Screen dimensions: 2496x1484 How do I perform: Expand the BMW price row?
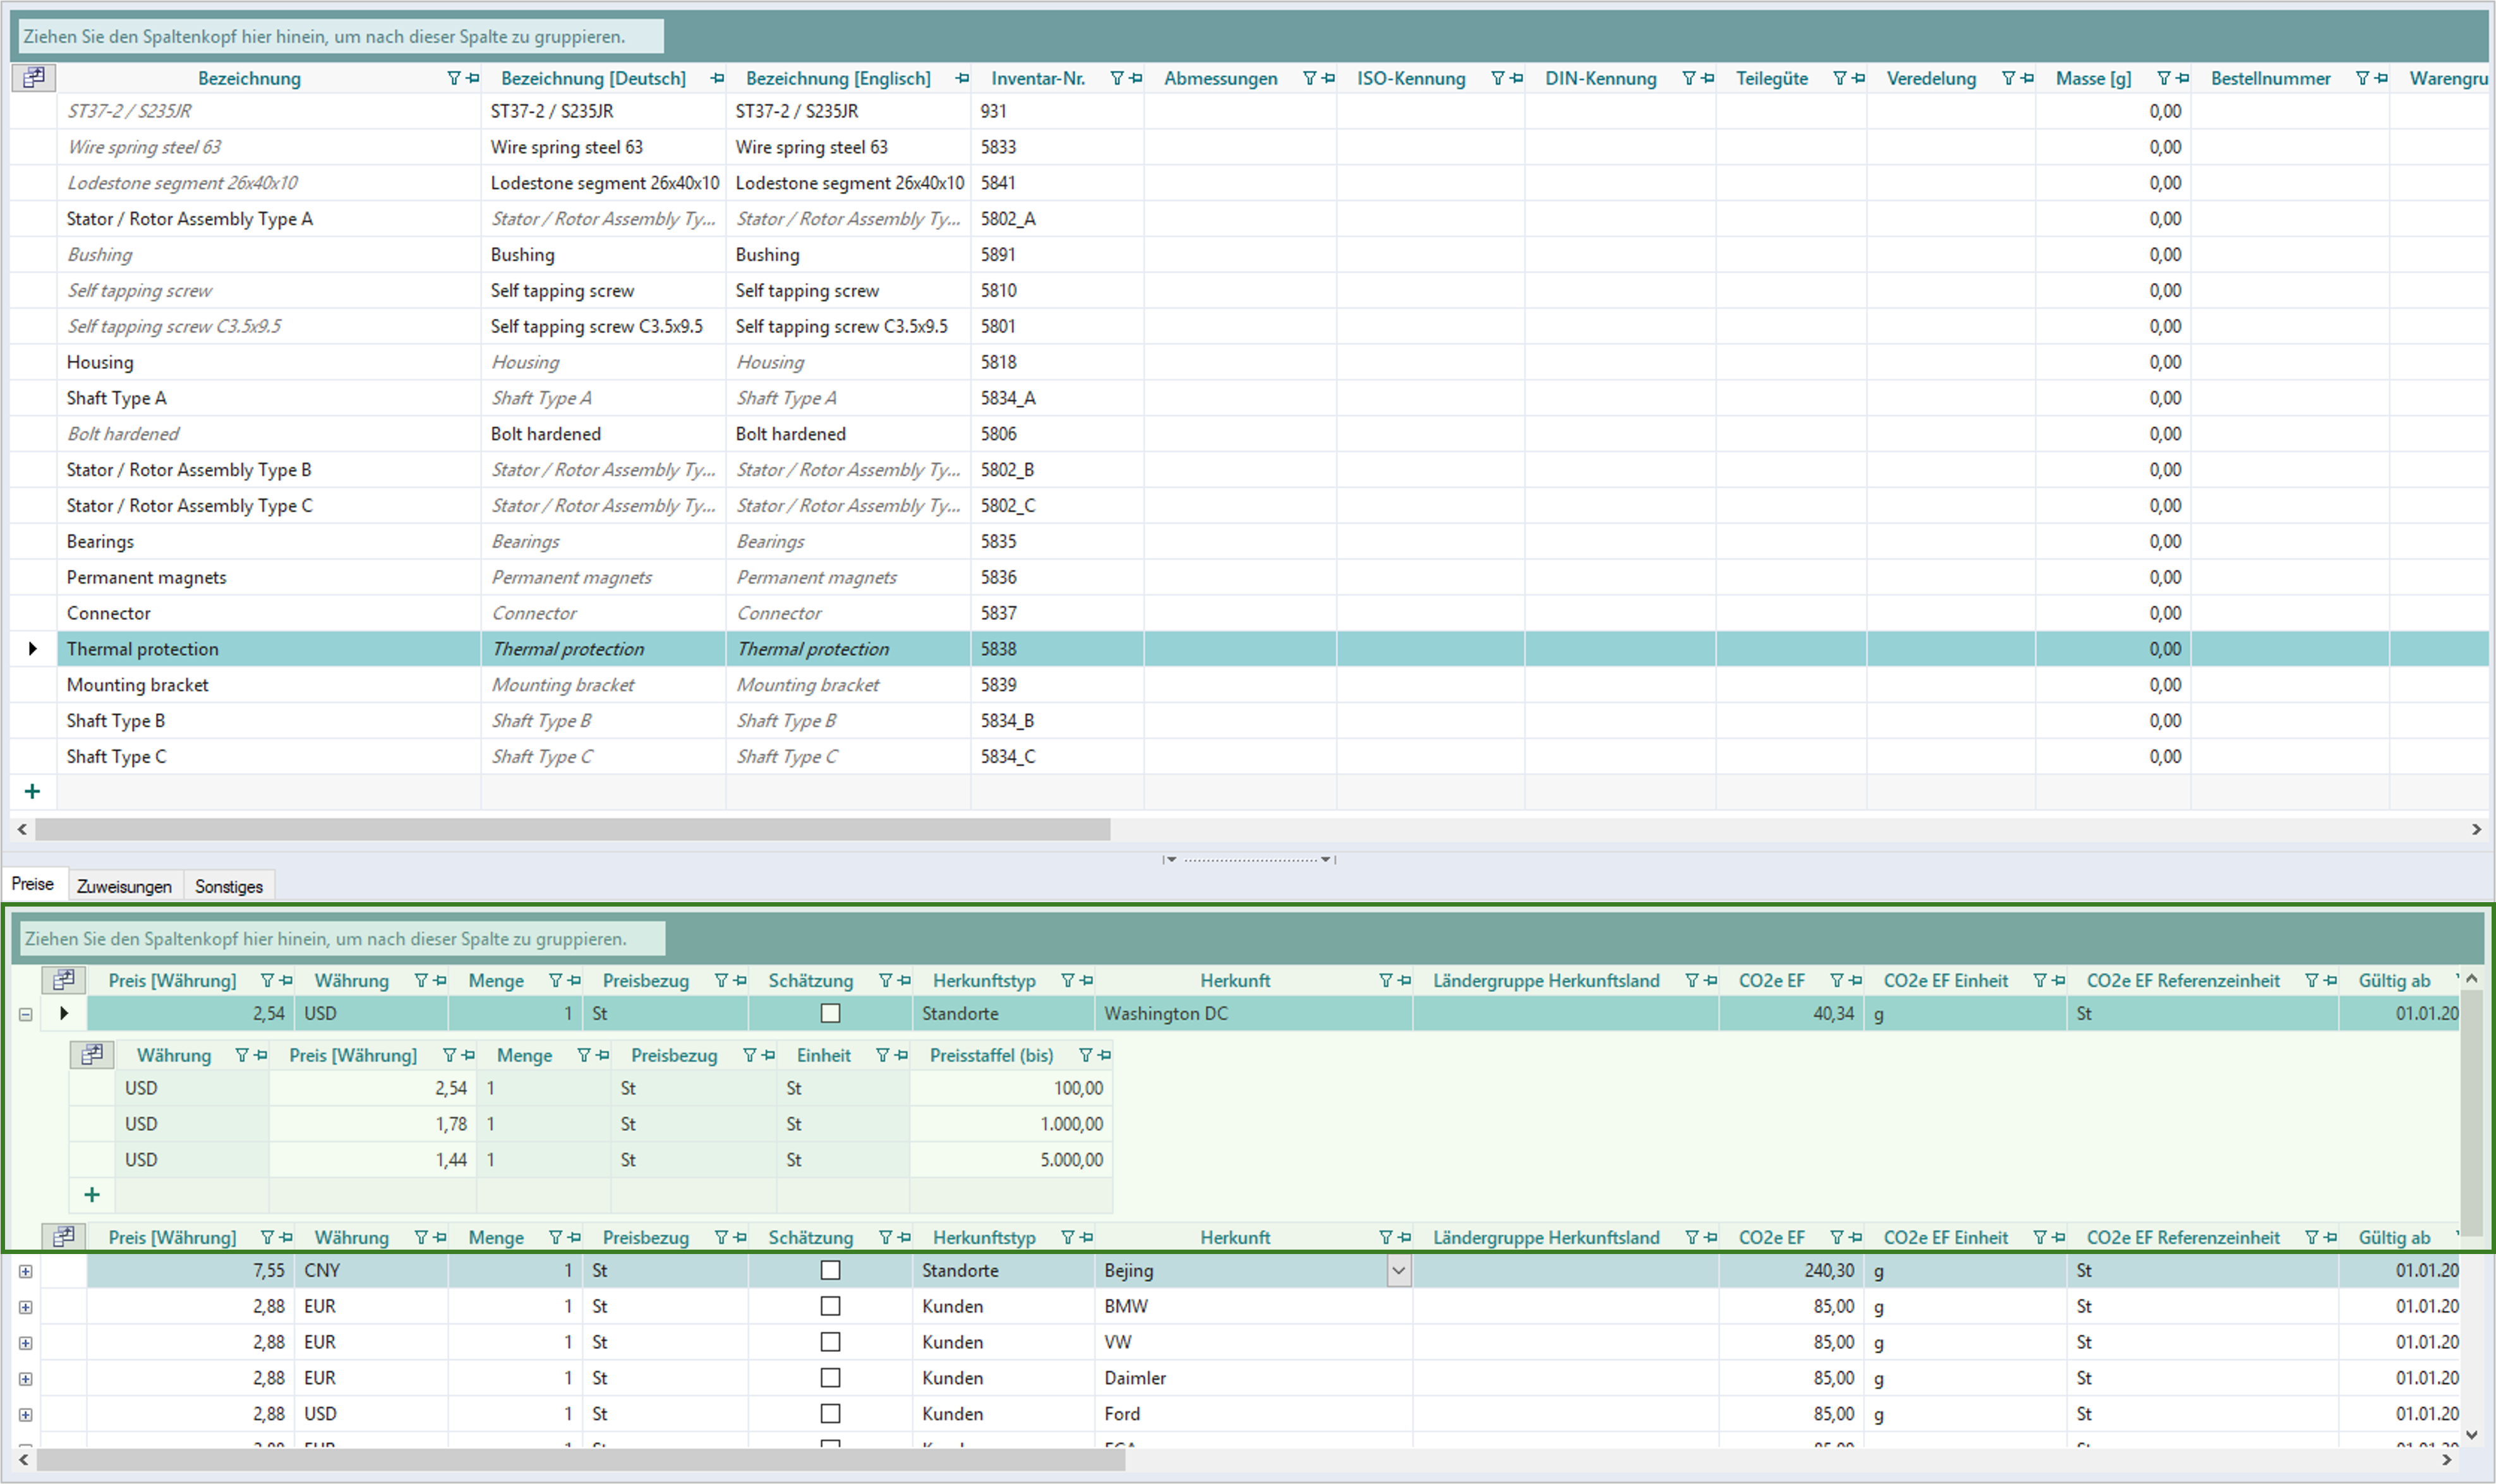tap(26, 1307)
